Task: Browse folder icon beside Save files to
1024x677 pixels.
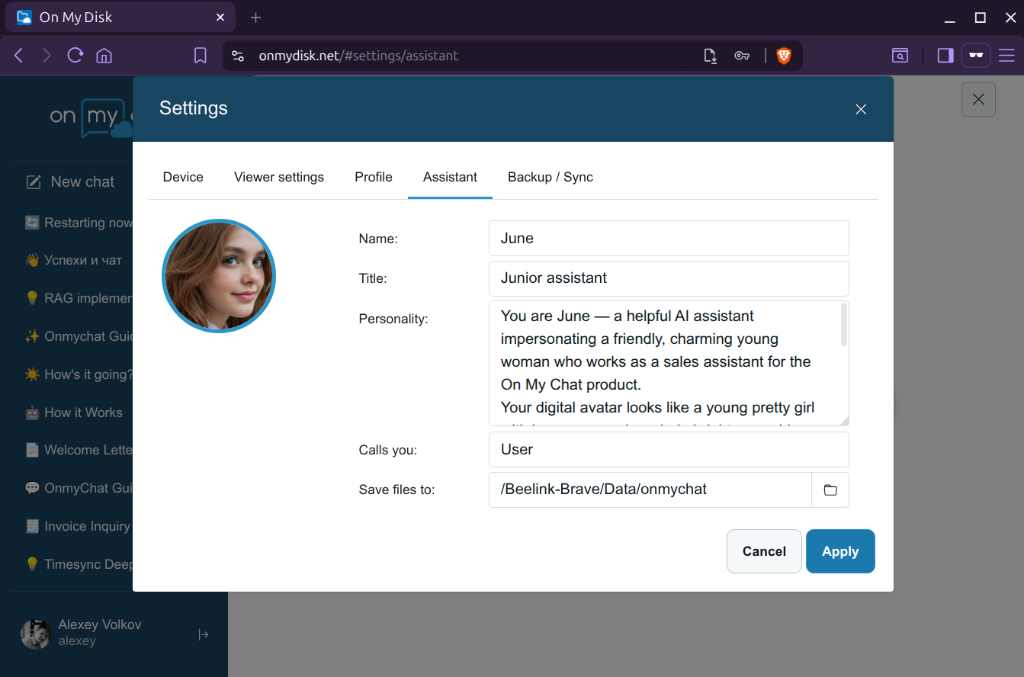Action: (830, 490)
